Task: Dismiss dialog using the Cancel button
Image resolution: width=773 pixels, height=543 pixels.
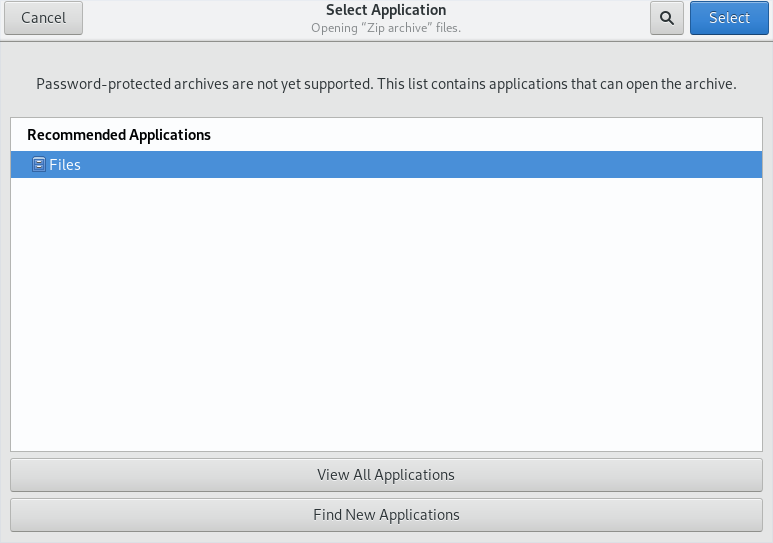Action: (x=43, y=18)
